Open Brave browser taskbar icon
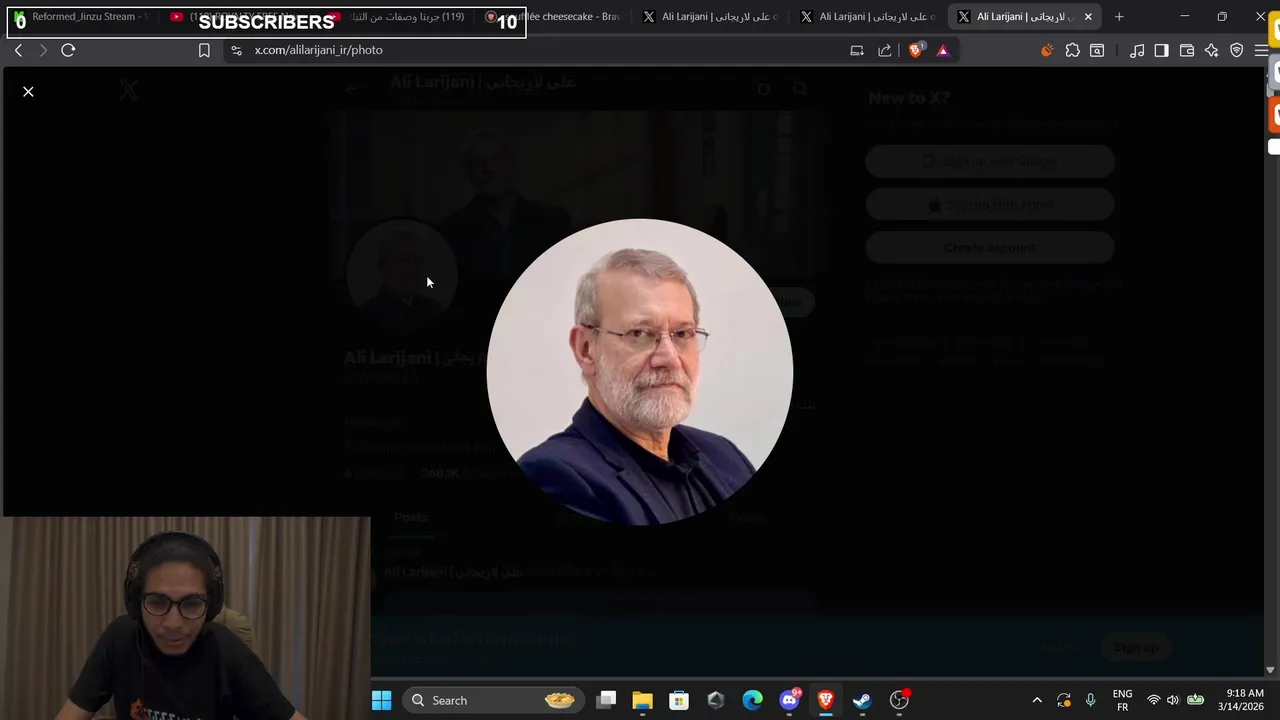The image size is (1280, 720). (x=826, y=700)
